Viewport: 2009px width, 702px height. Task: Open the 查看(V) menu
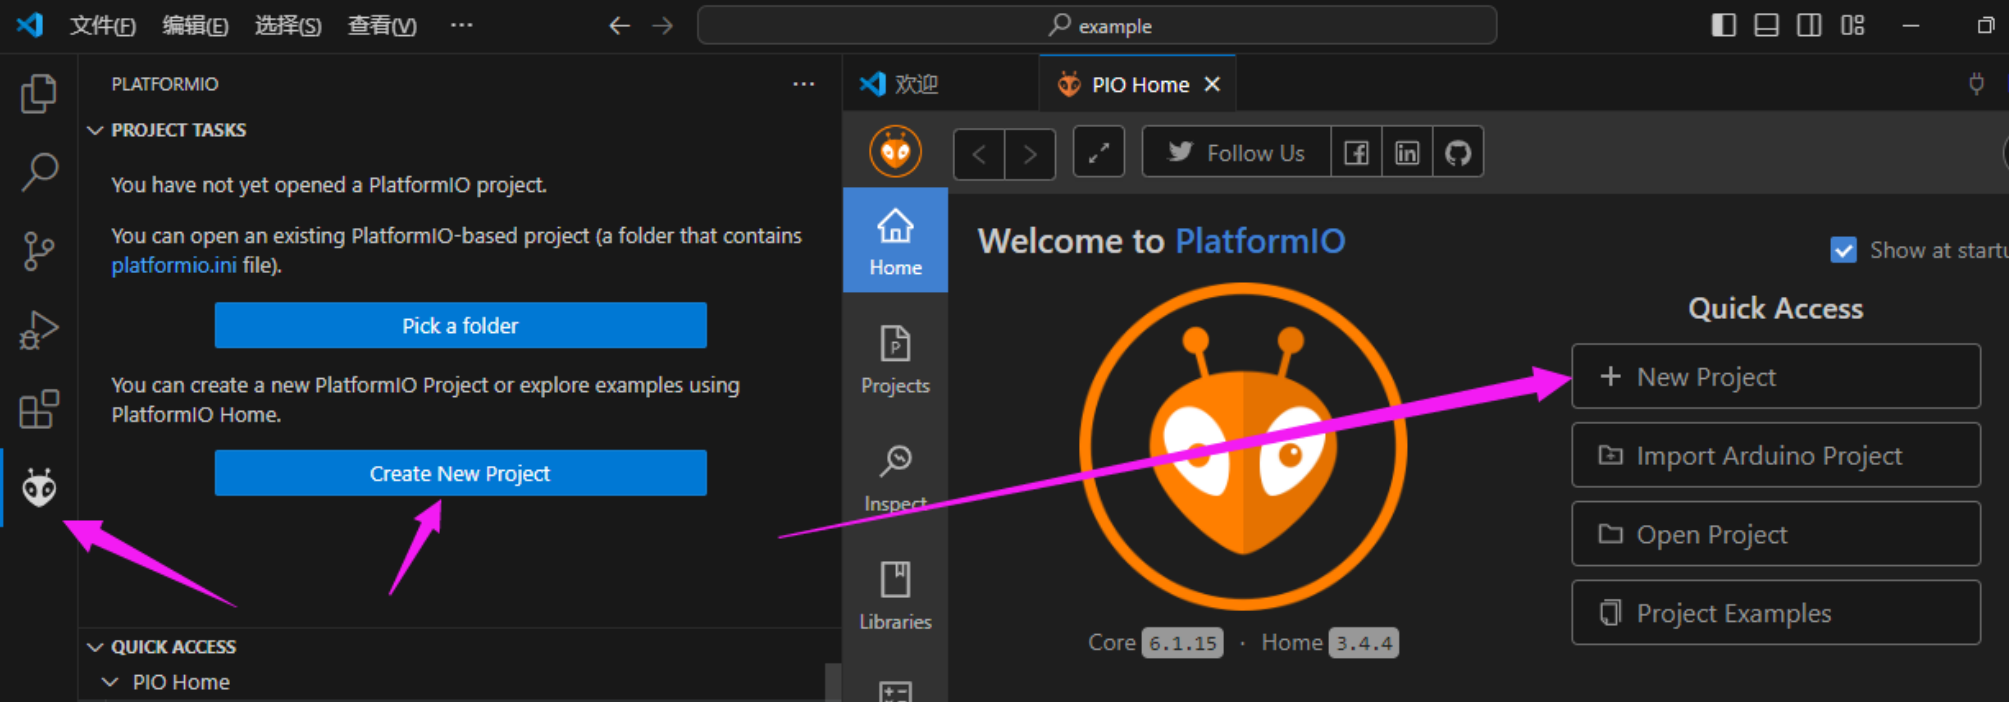pyautogui.click(x=382, y=25)
